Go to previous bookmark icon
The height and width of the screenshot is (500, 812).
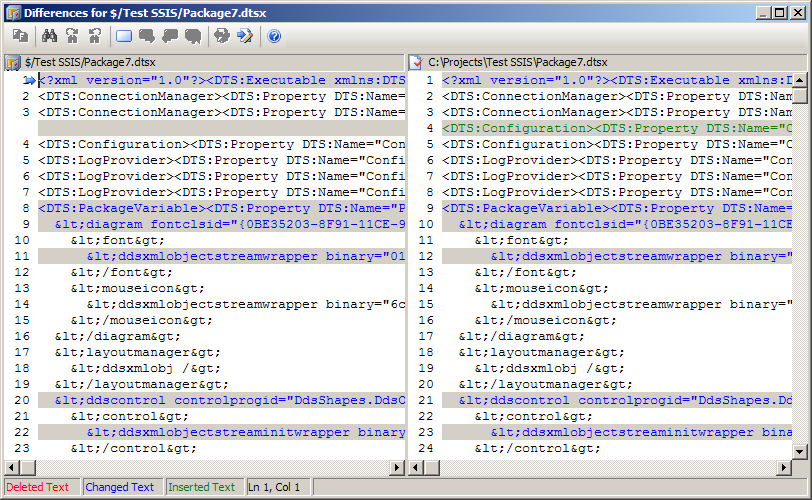[x=170, y=36]
